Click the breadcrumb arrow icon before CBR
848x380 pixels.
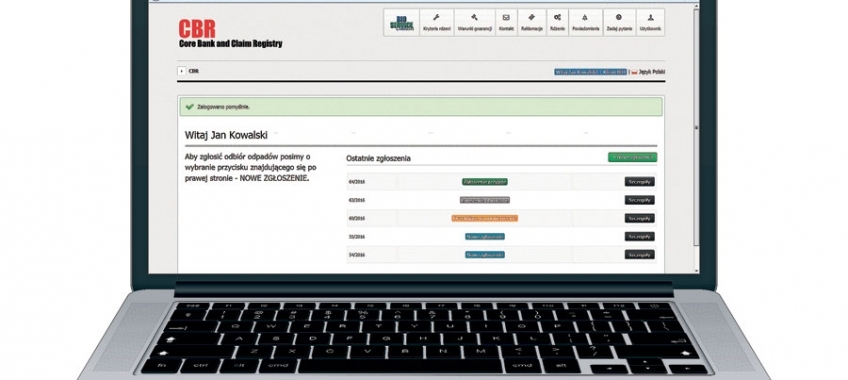point(182,71)
